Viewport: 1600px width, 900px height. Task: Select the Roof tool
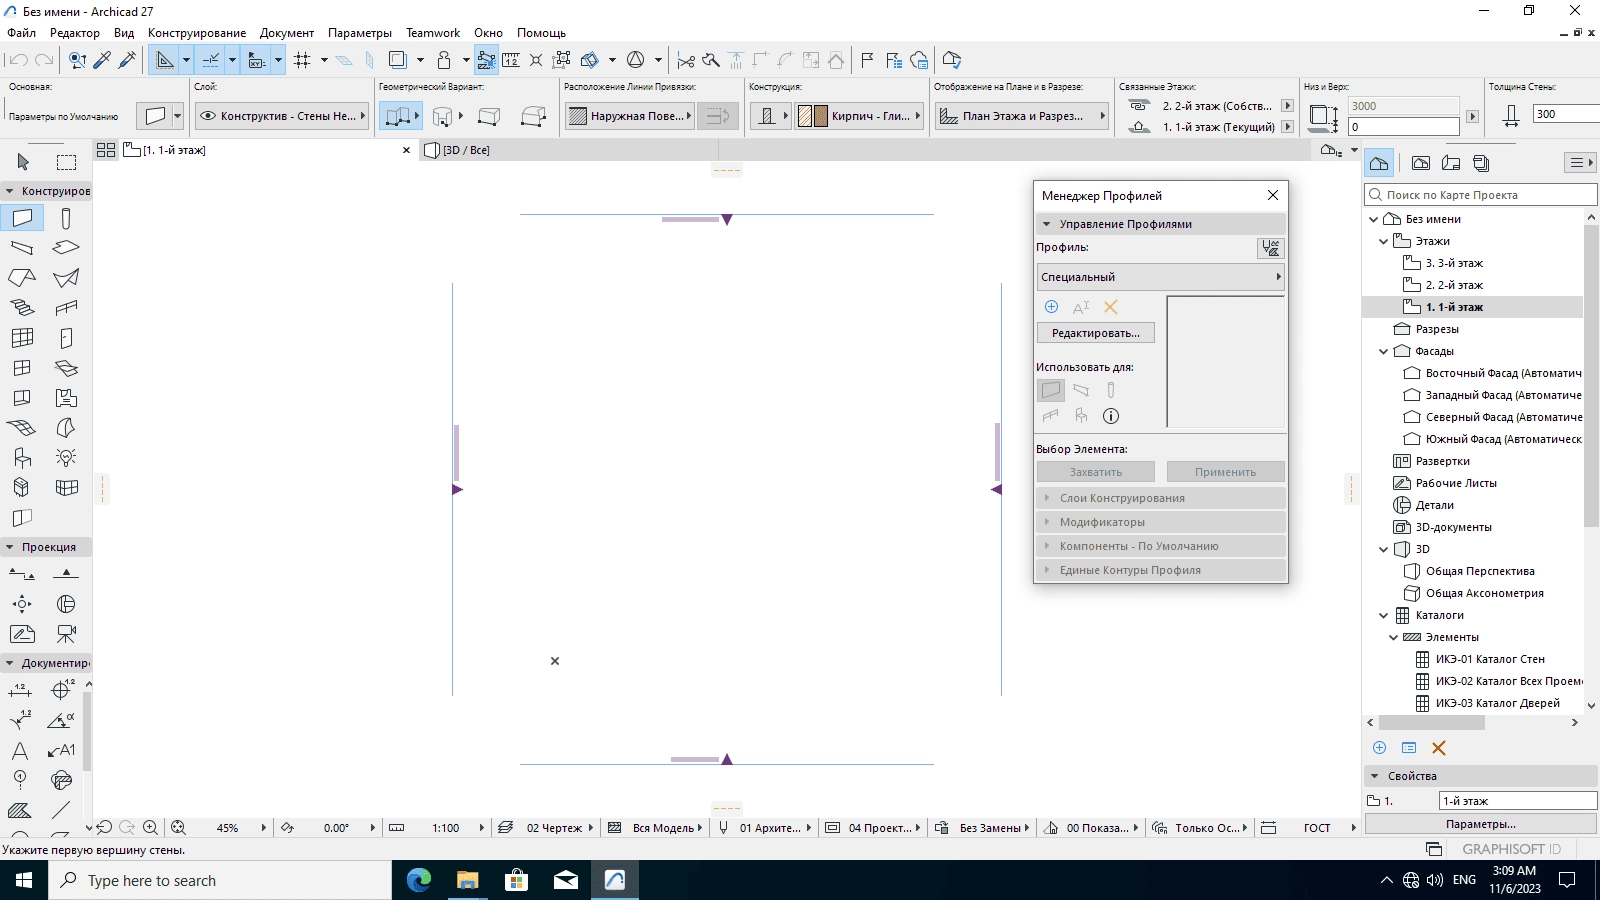tap(22, 278)
